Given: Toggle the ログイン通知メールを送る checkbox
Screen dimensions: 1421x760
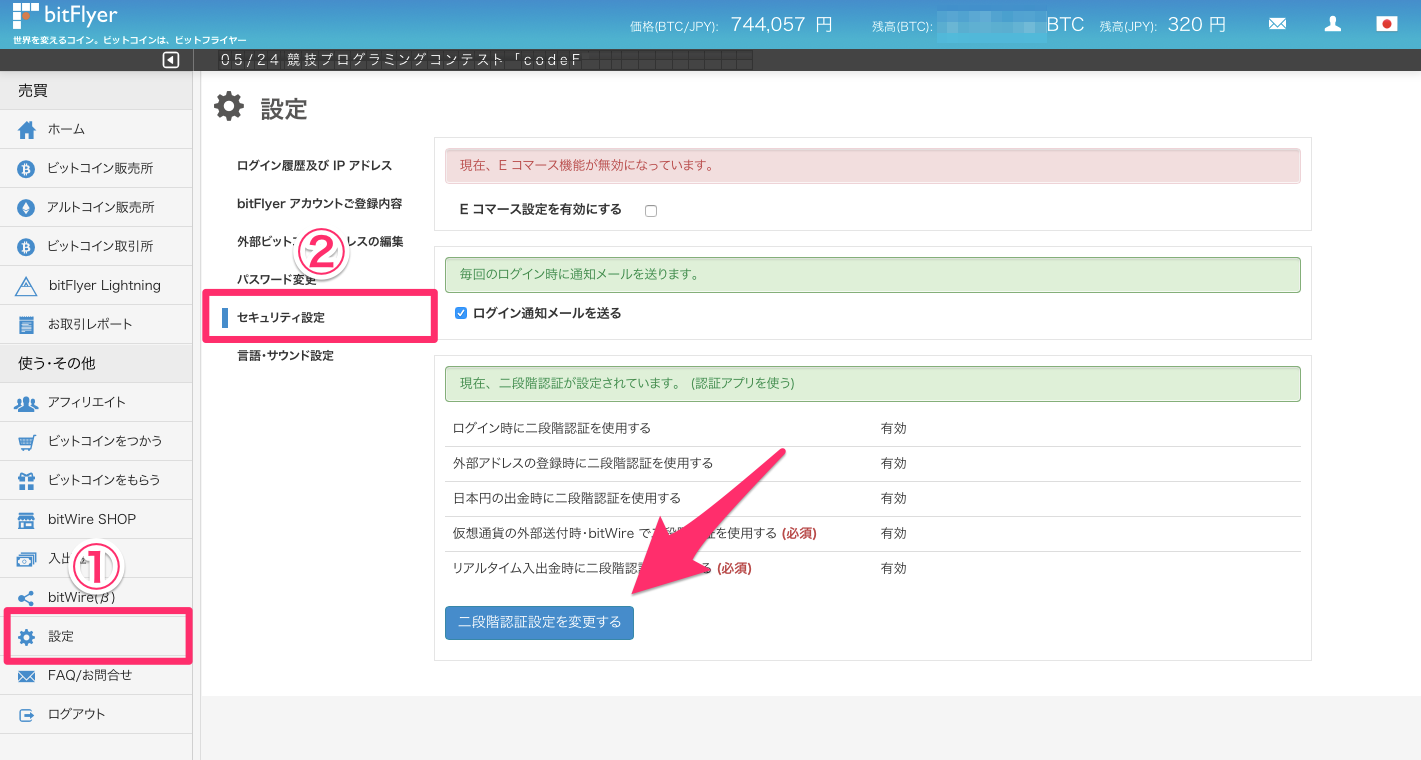Looking at the screenshot, I should (x=461, y=313).
